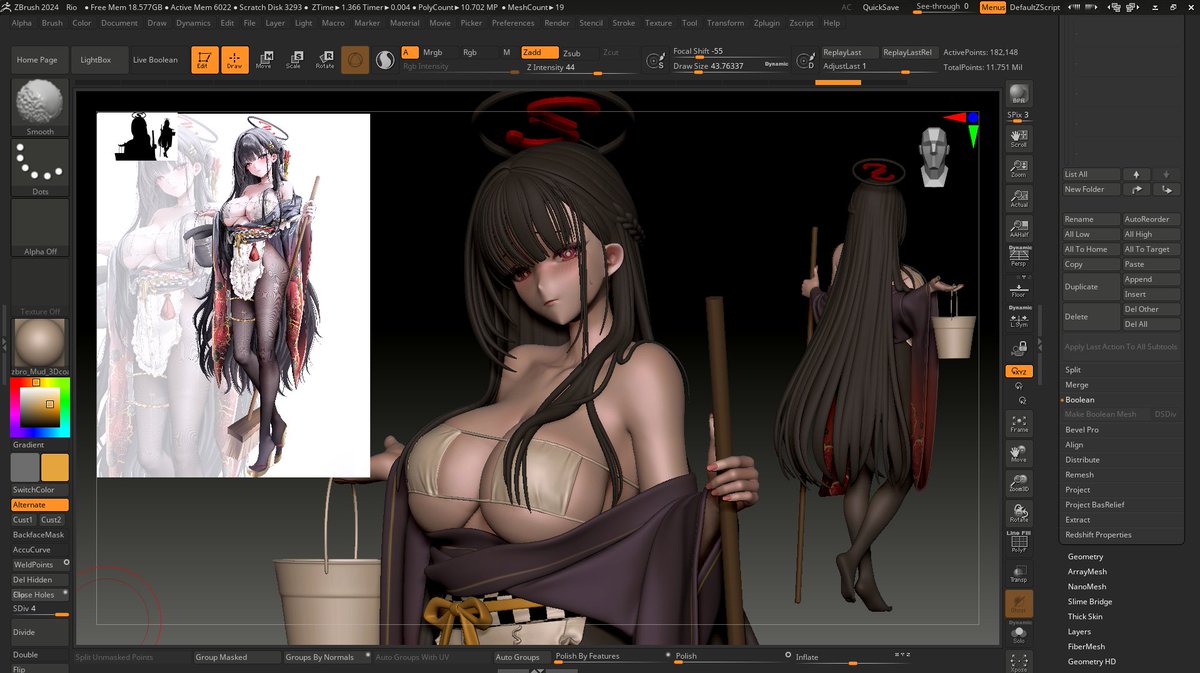Open the Brush menu
Screen dimensions: 1200x673
pyautogui.click(x=52, y=22)
